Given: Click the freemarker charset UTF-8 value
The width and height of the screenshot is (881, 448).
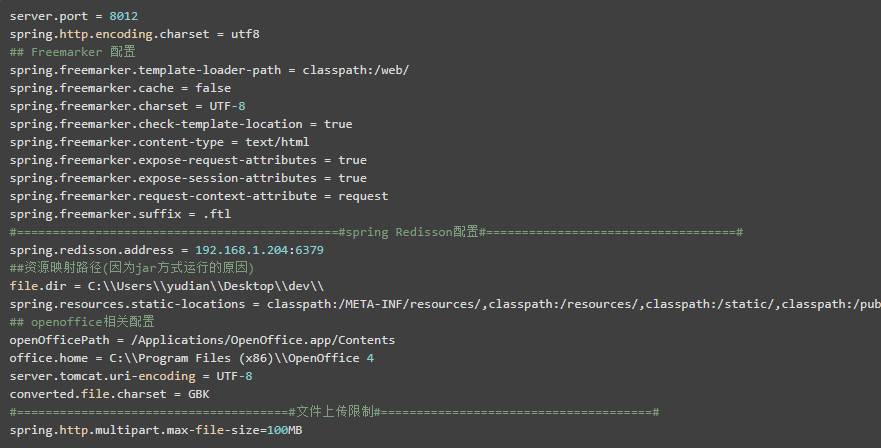Looking at the screenshot, I should [x=227, y=106].
